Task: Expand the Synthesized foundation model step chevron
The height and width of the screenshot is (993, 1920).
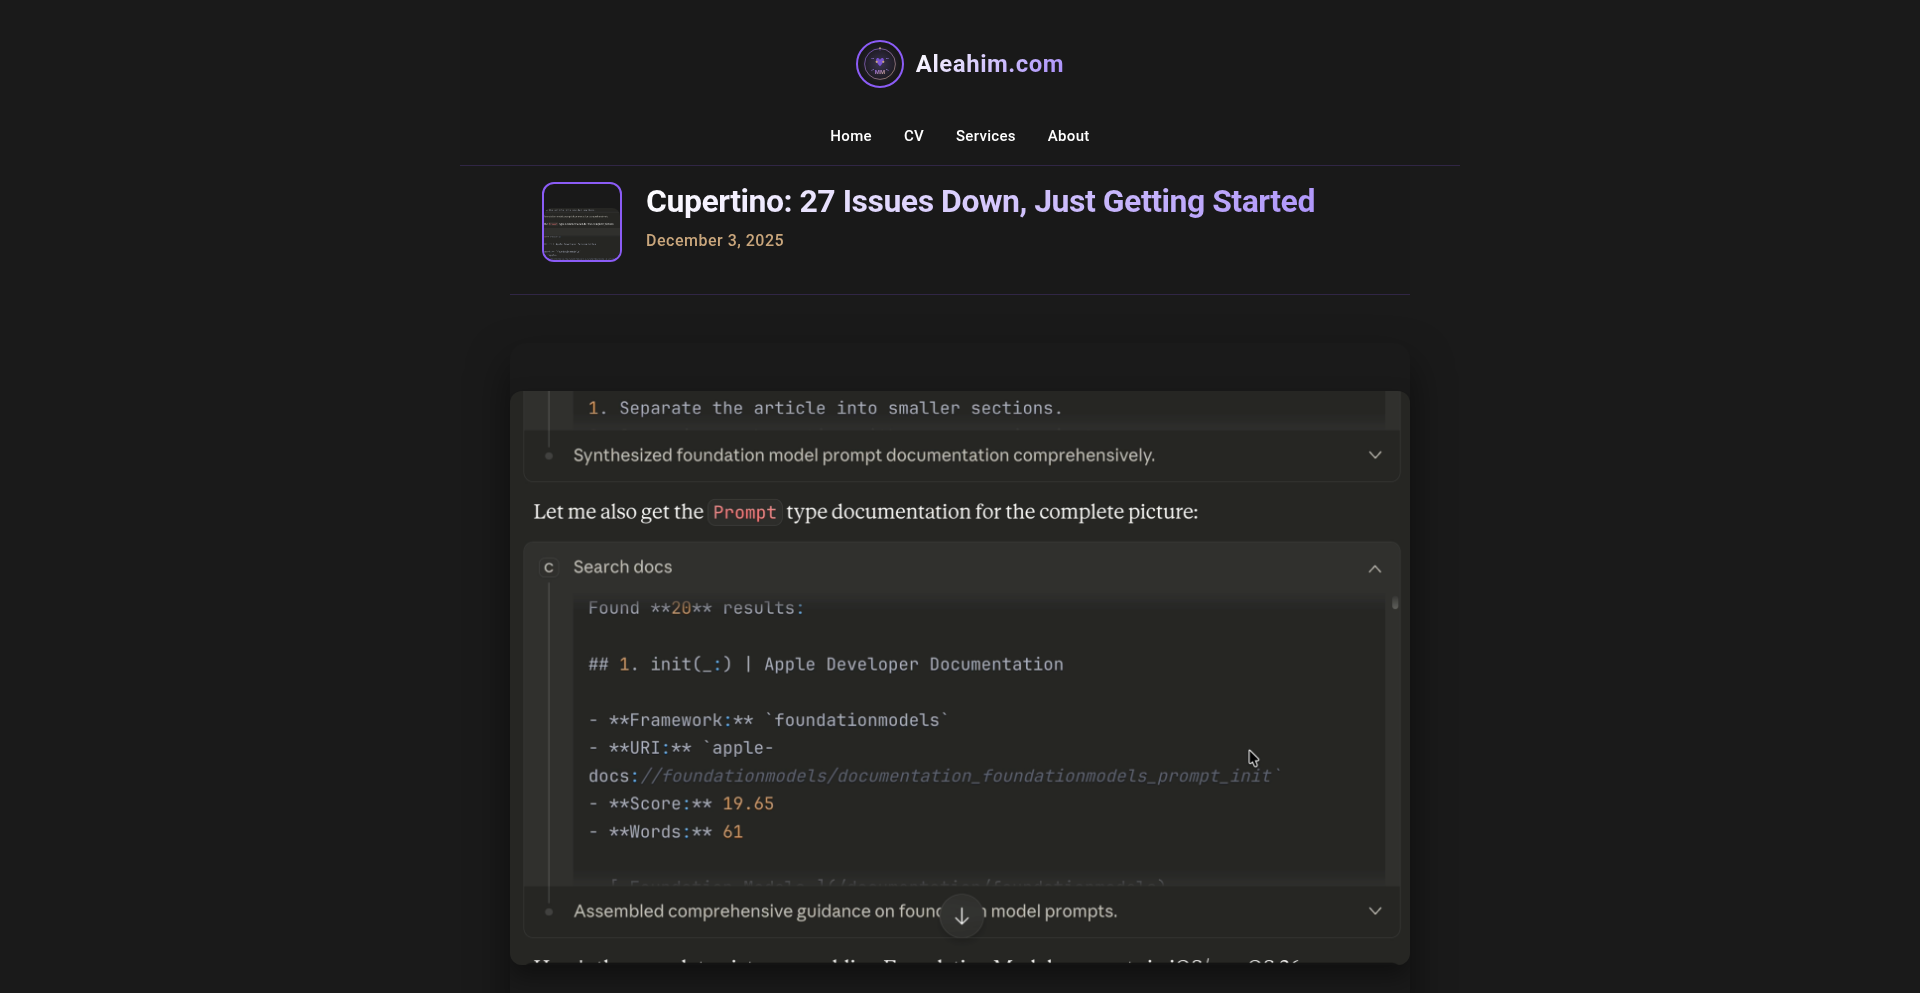Action: (1375, 455)
